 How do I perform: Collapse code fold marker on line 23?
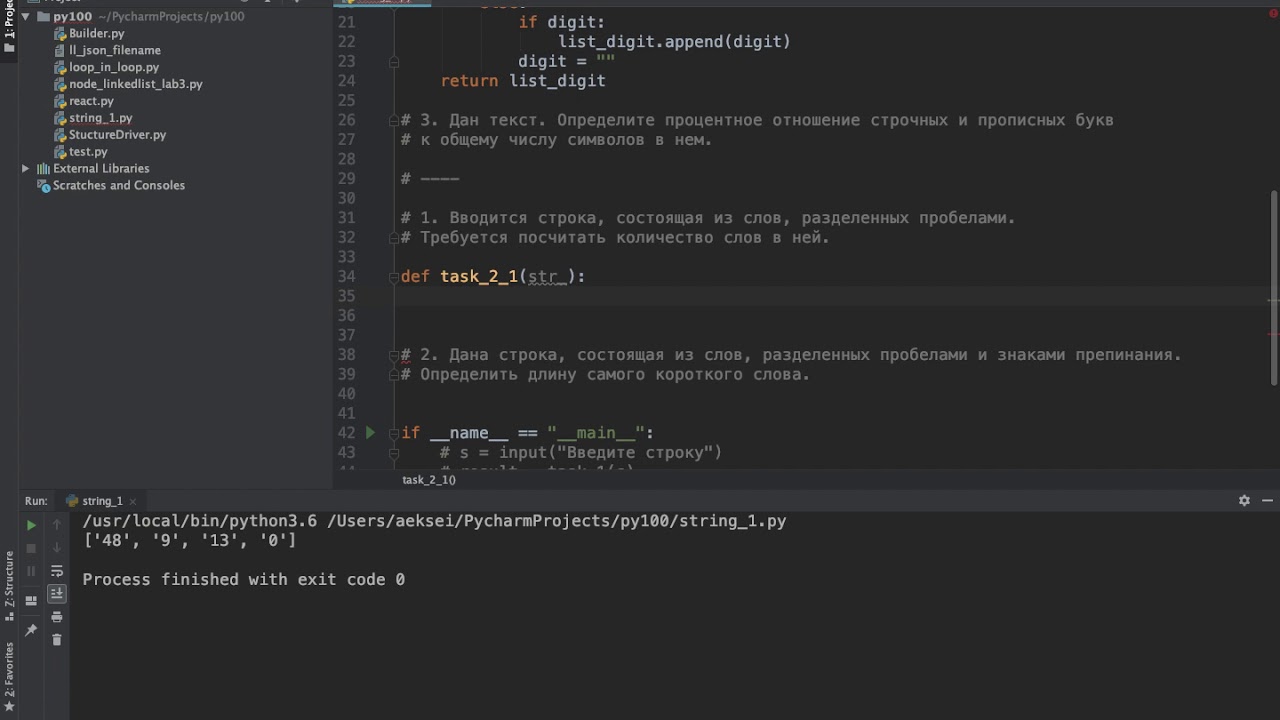point(393,62)
